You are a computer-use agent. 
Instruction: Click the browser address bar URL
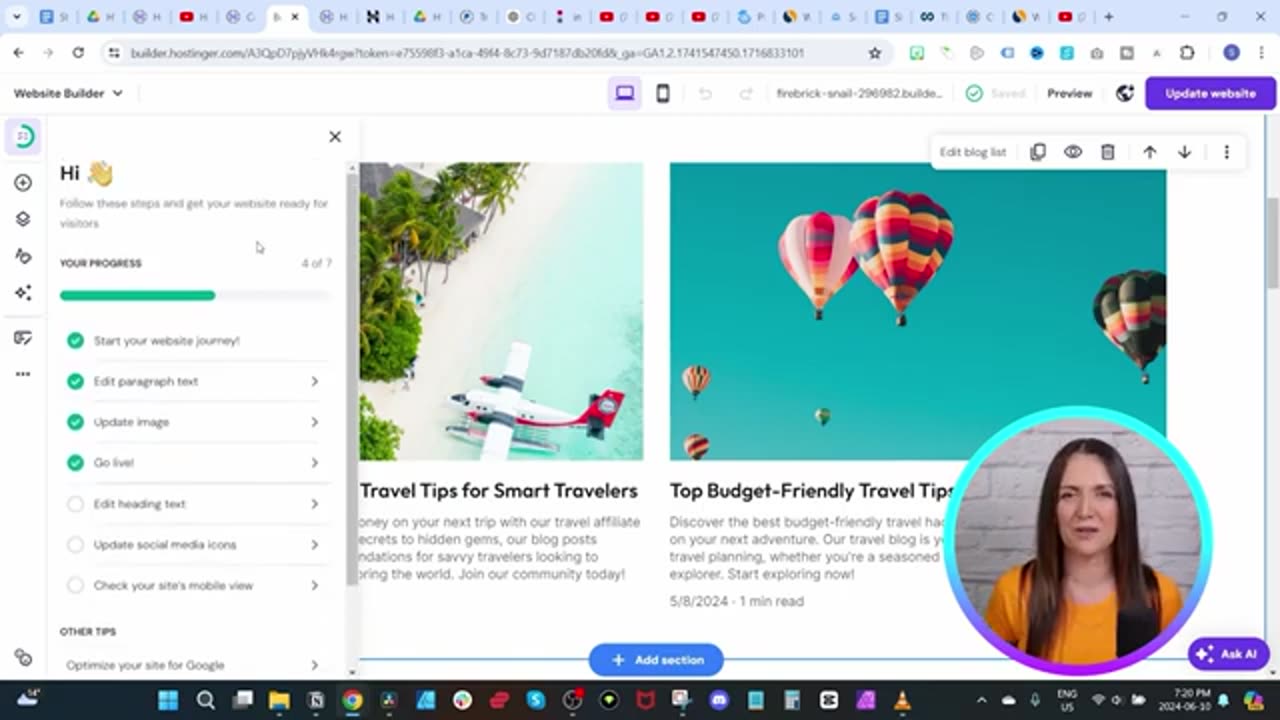point(467,53)
